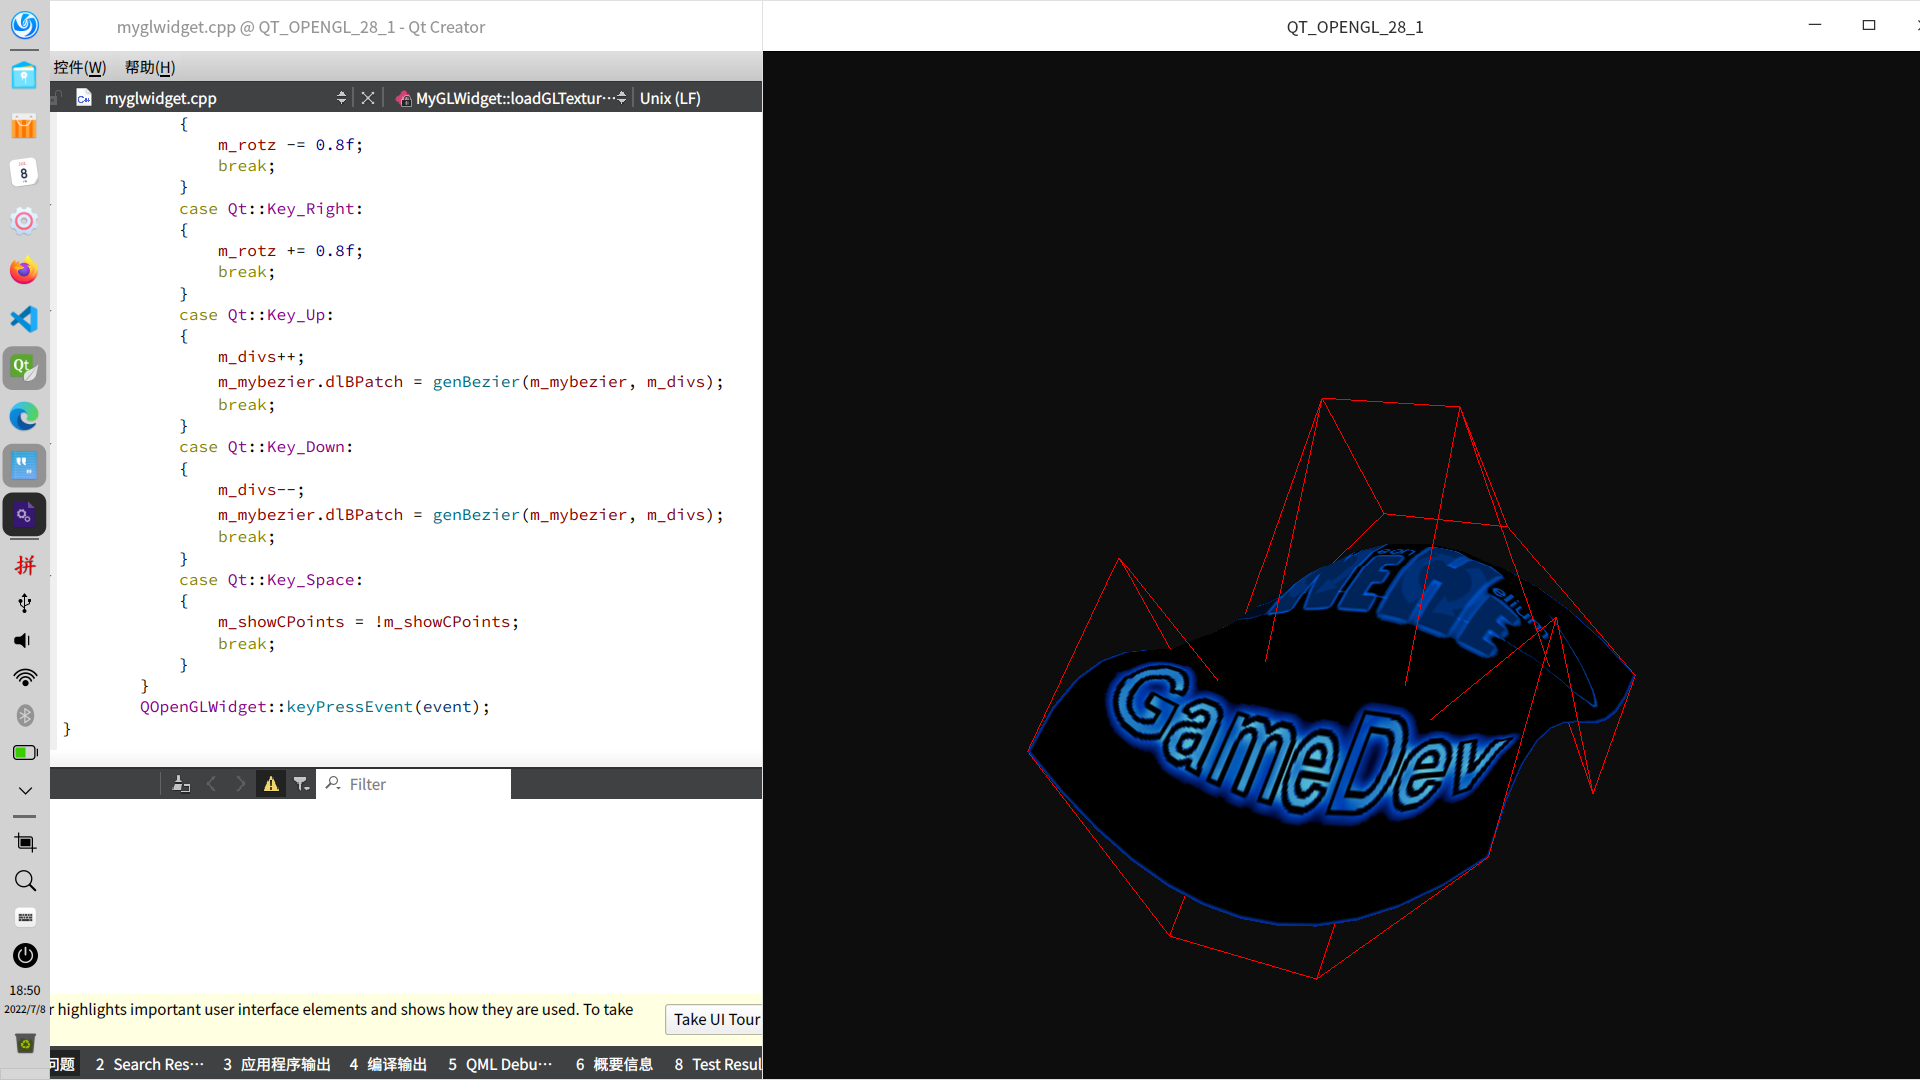Open the filter categories funnel dropdown
The width and height of the screenshot is (1920, 1080).
(x=301, y=785)
